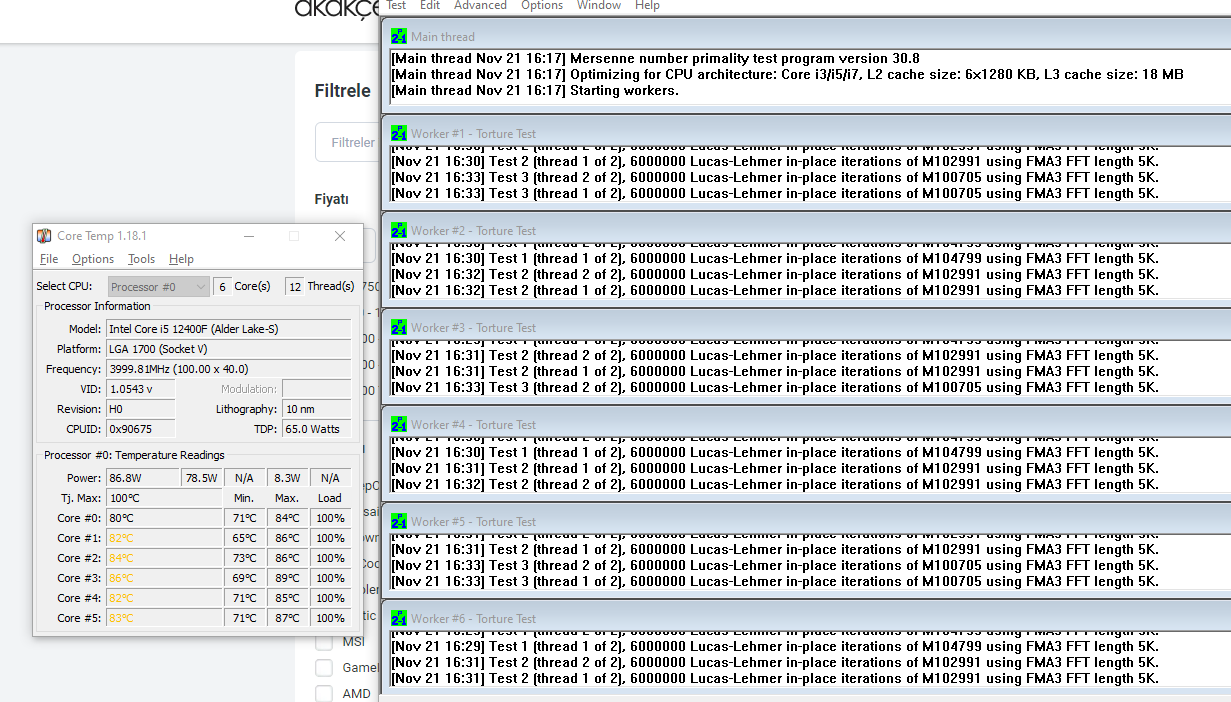Viewport: 1231px width, 702px height.
Task: Click the core count field showing 6
Action: click(x=222, y=287)
